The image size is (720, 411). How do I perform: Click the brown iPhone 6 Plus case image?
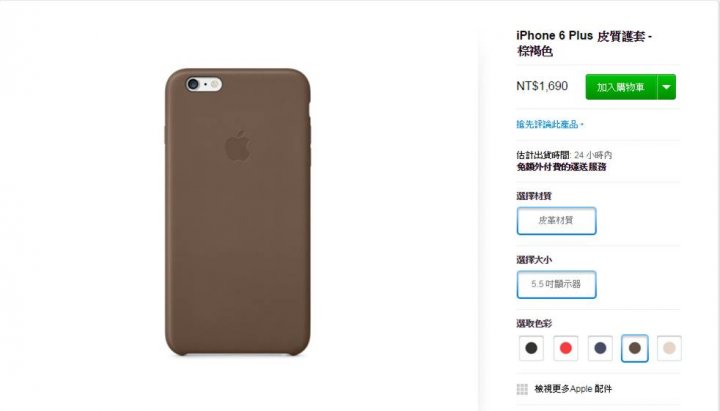(238, 212)
